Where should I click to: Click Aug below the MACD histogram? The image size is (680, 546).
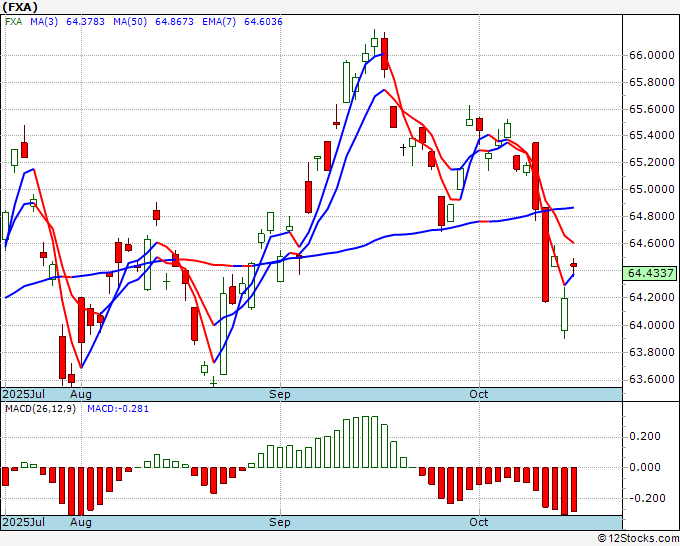click(80, 522)
